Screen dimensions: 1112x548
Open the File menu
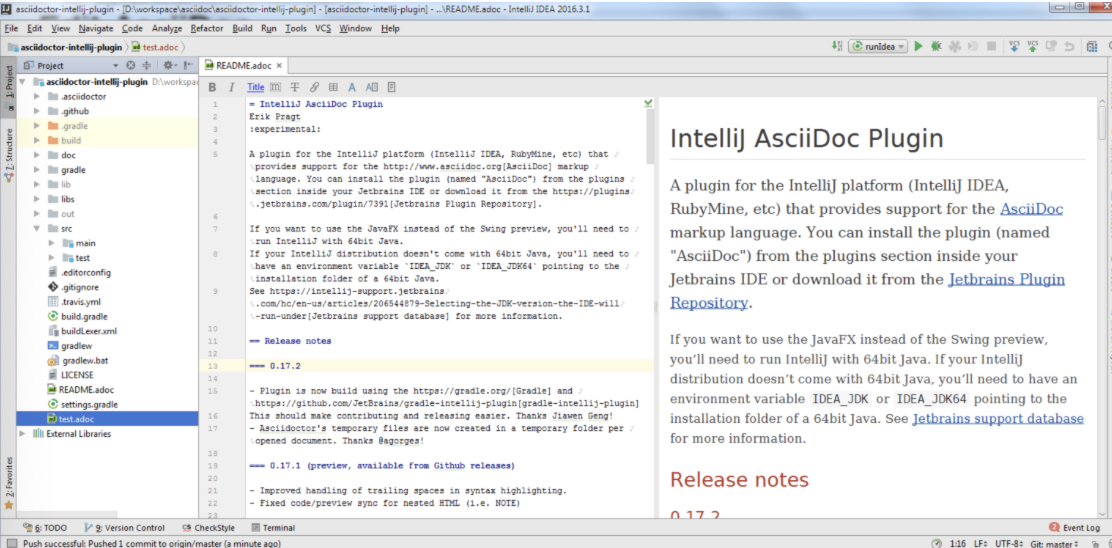pyautogui.click(x=11, y=28)
